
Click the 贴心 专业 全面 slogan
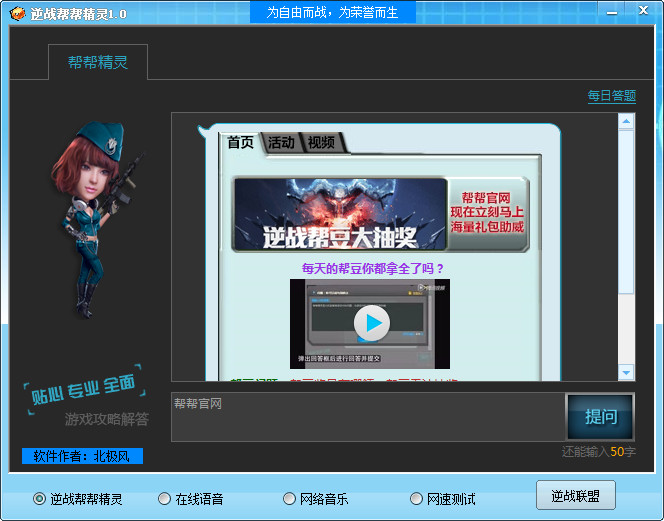[x=85, y=389]
